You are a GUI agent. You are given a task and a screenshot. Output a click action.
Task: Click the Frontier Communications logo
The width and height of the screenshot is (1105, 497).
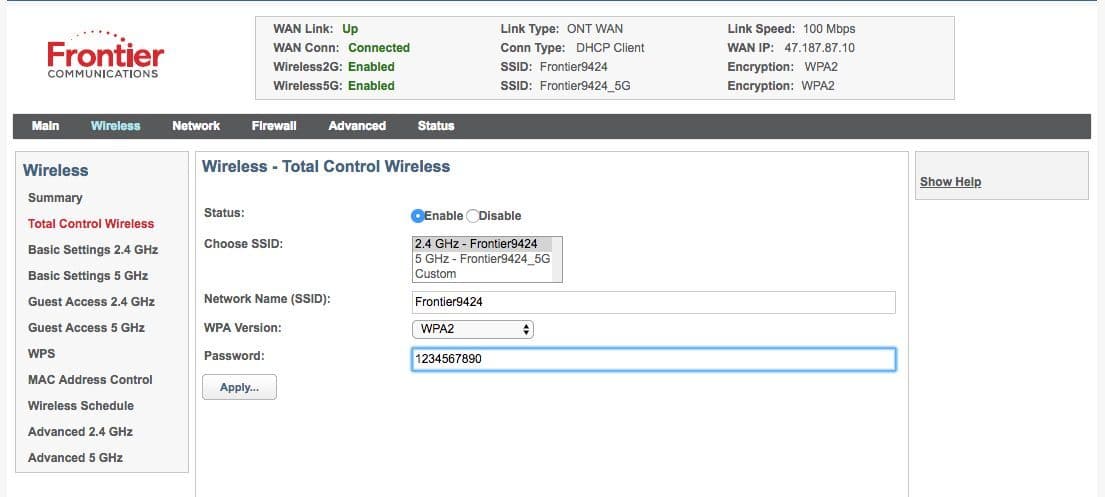click(104, 56)
